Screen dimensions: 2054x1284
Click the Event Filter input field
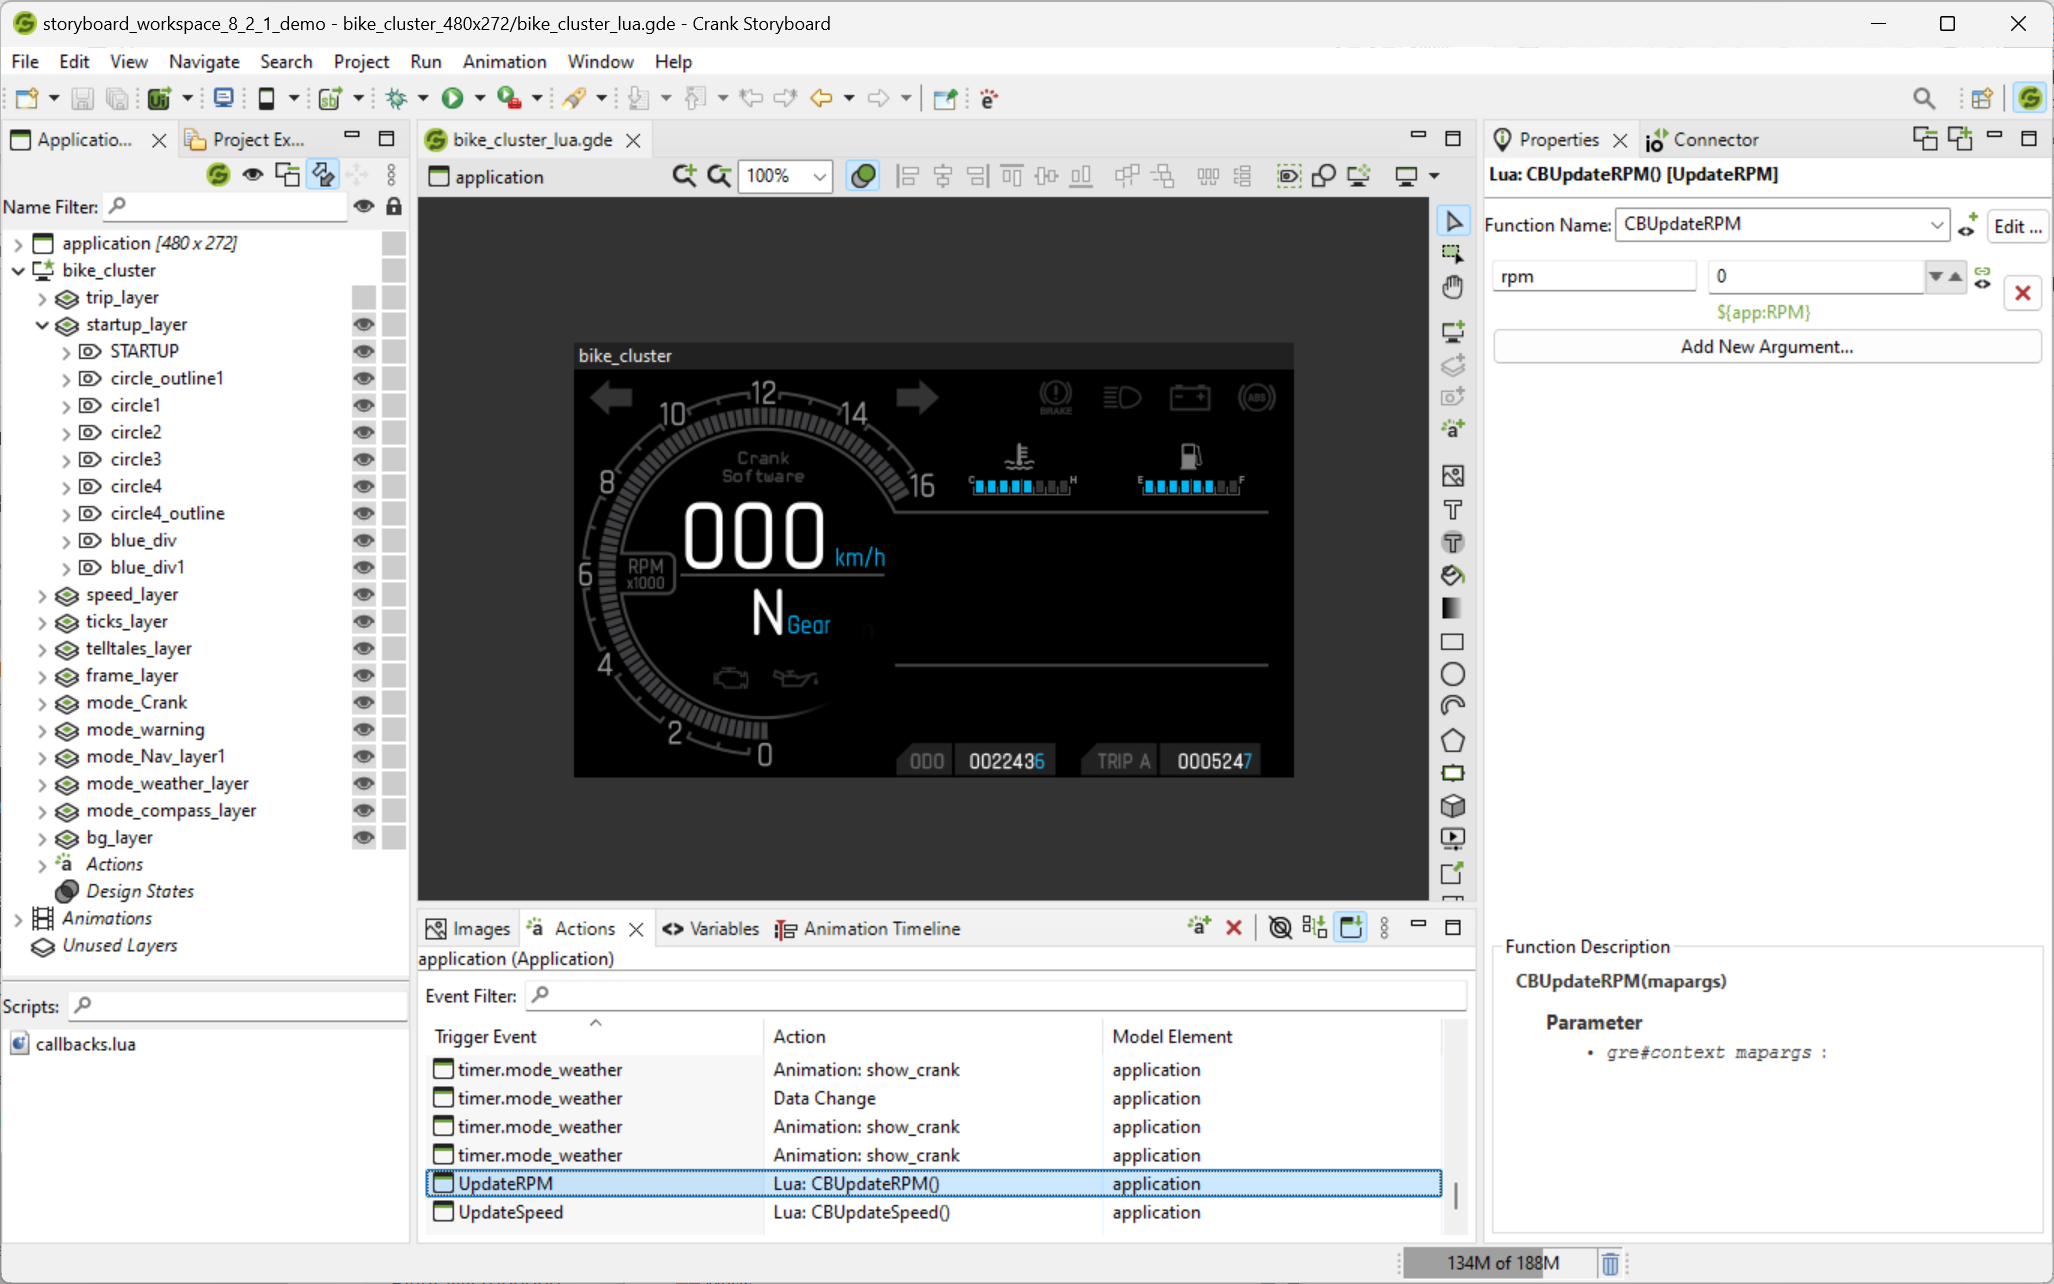pyautogui.click(x=996, y=995)
